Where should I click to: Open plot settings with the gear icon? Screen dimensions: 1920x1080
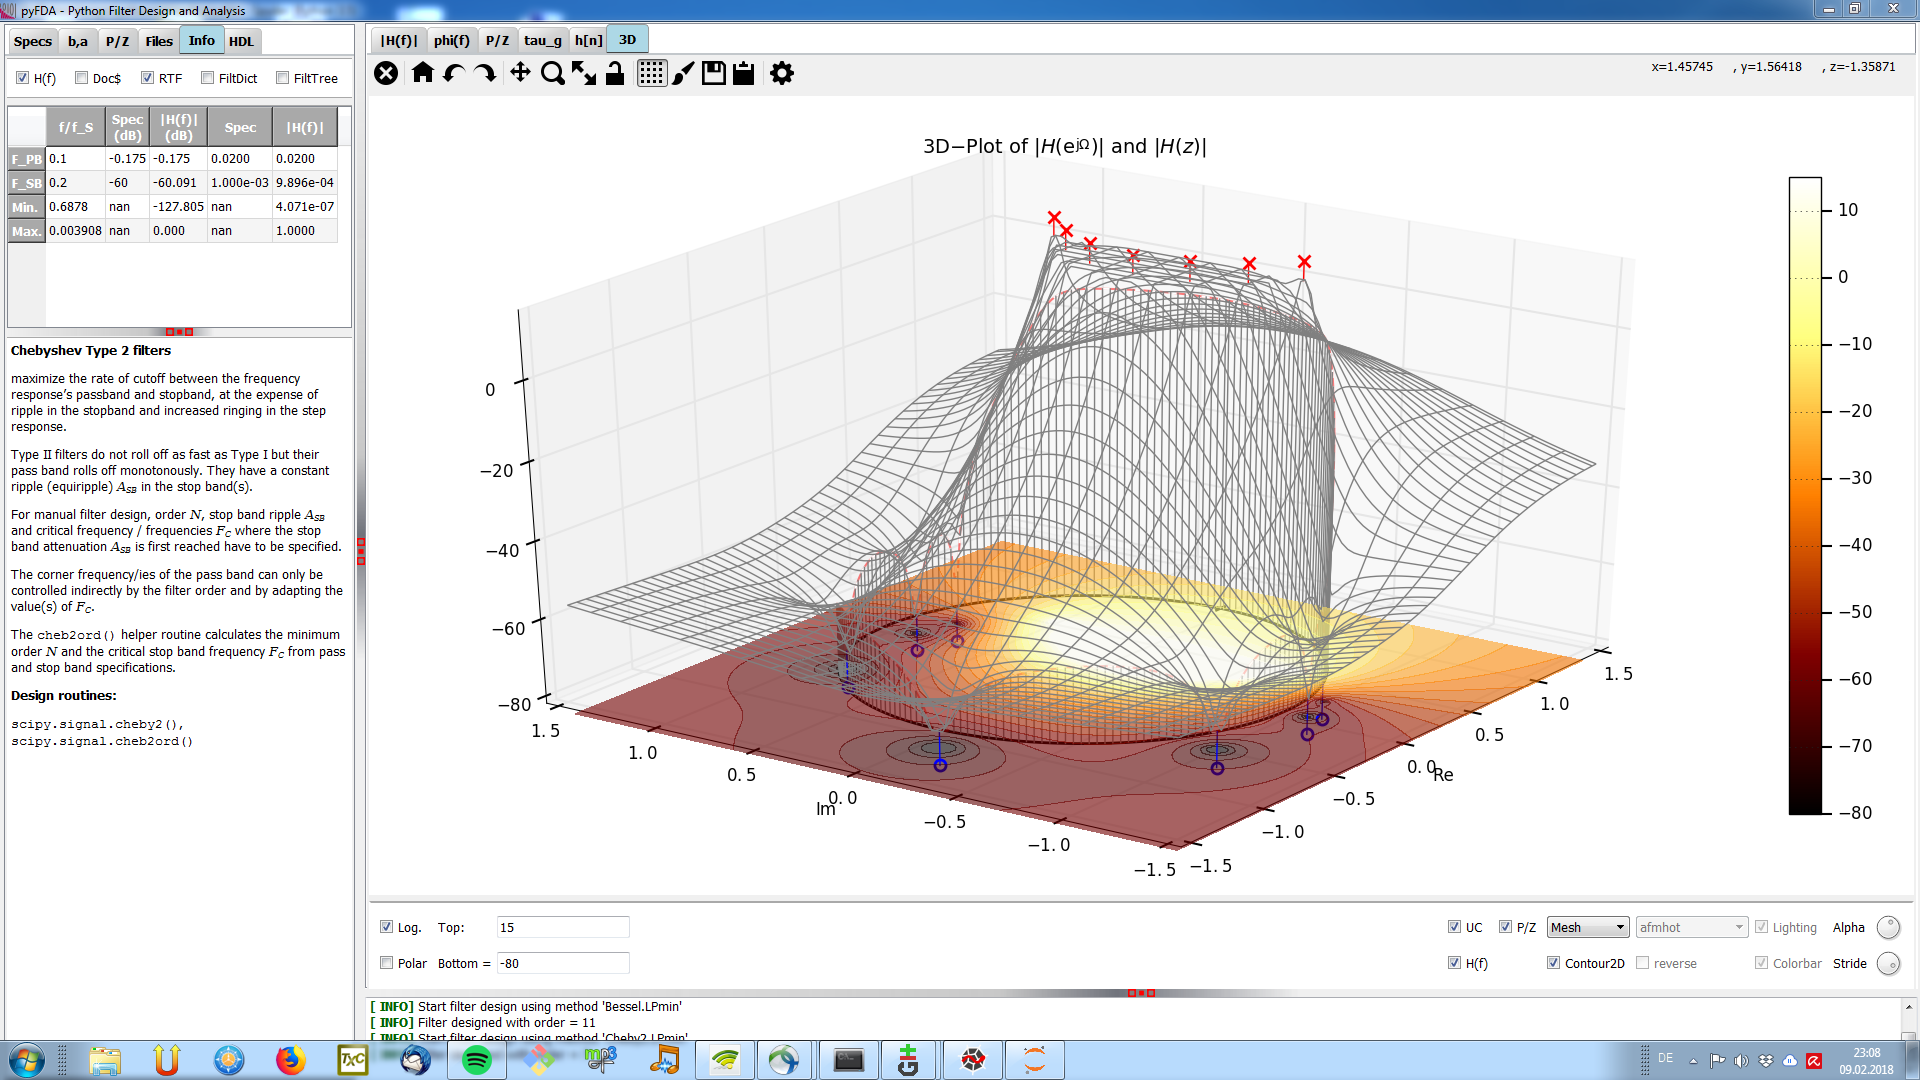click(x=781, y=73)
